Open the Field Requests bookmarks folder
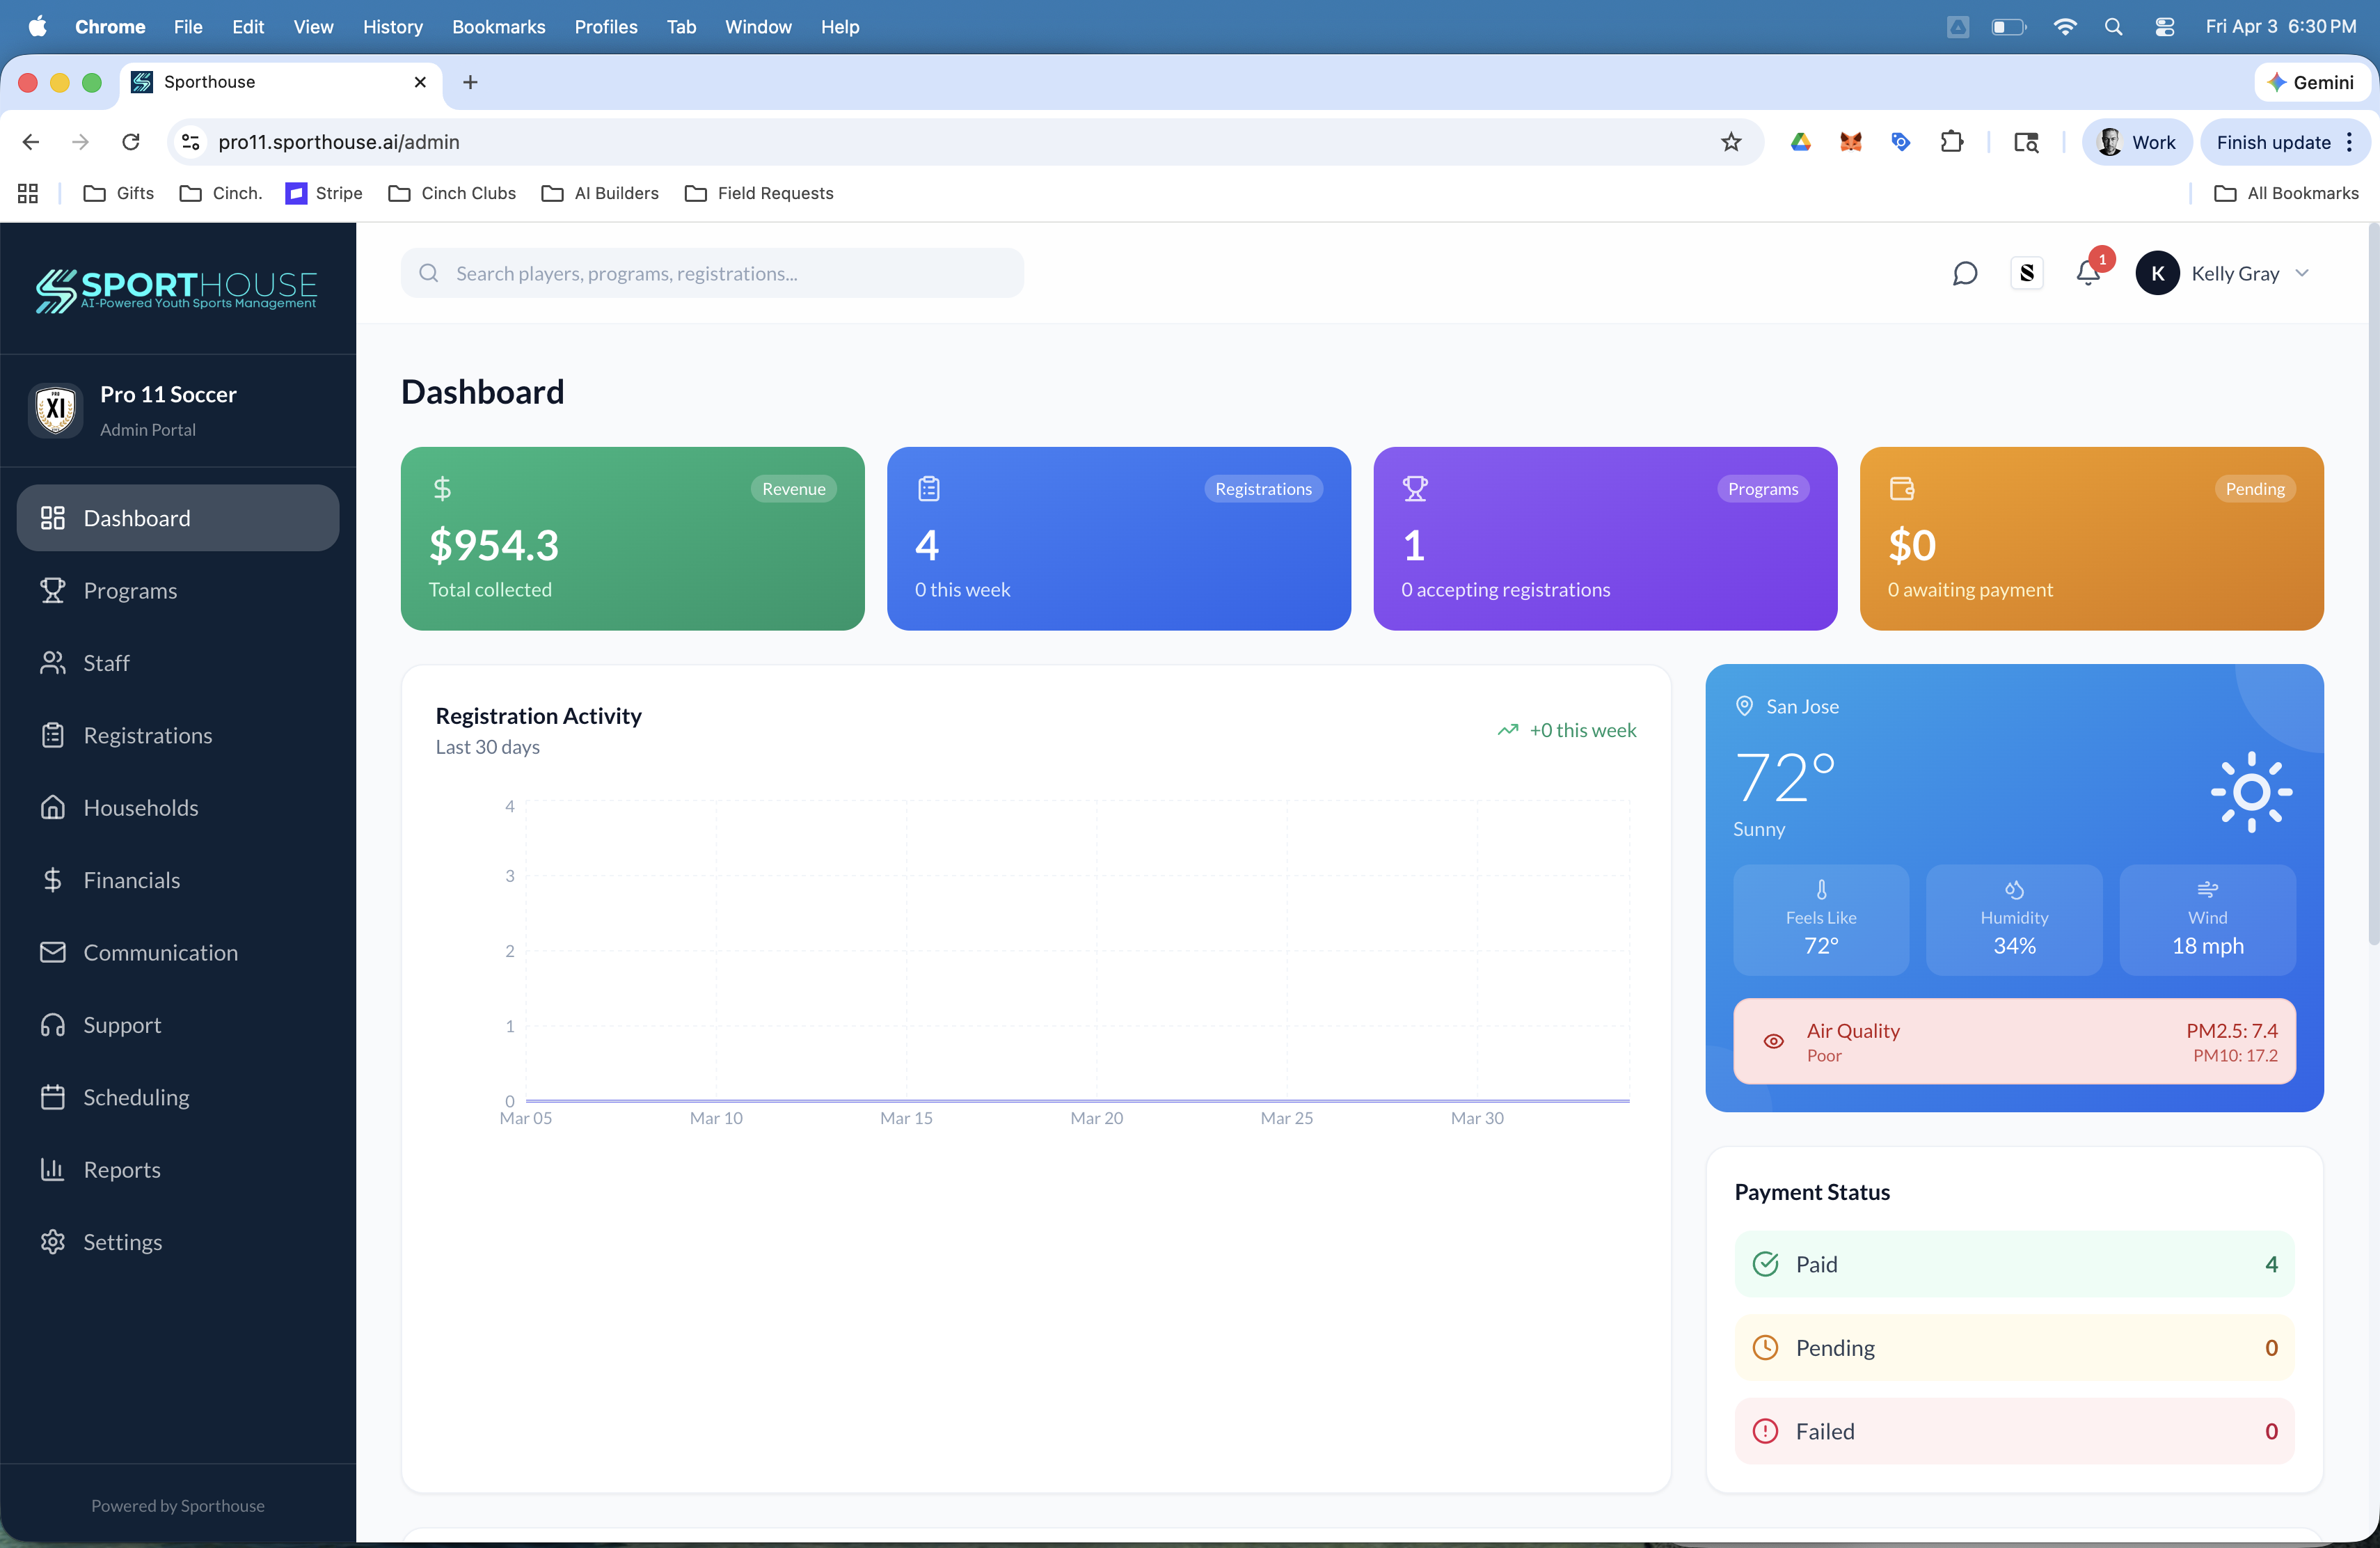 759,193
